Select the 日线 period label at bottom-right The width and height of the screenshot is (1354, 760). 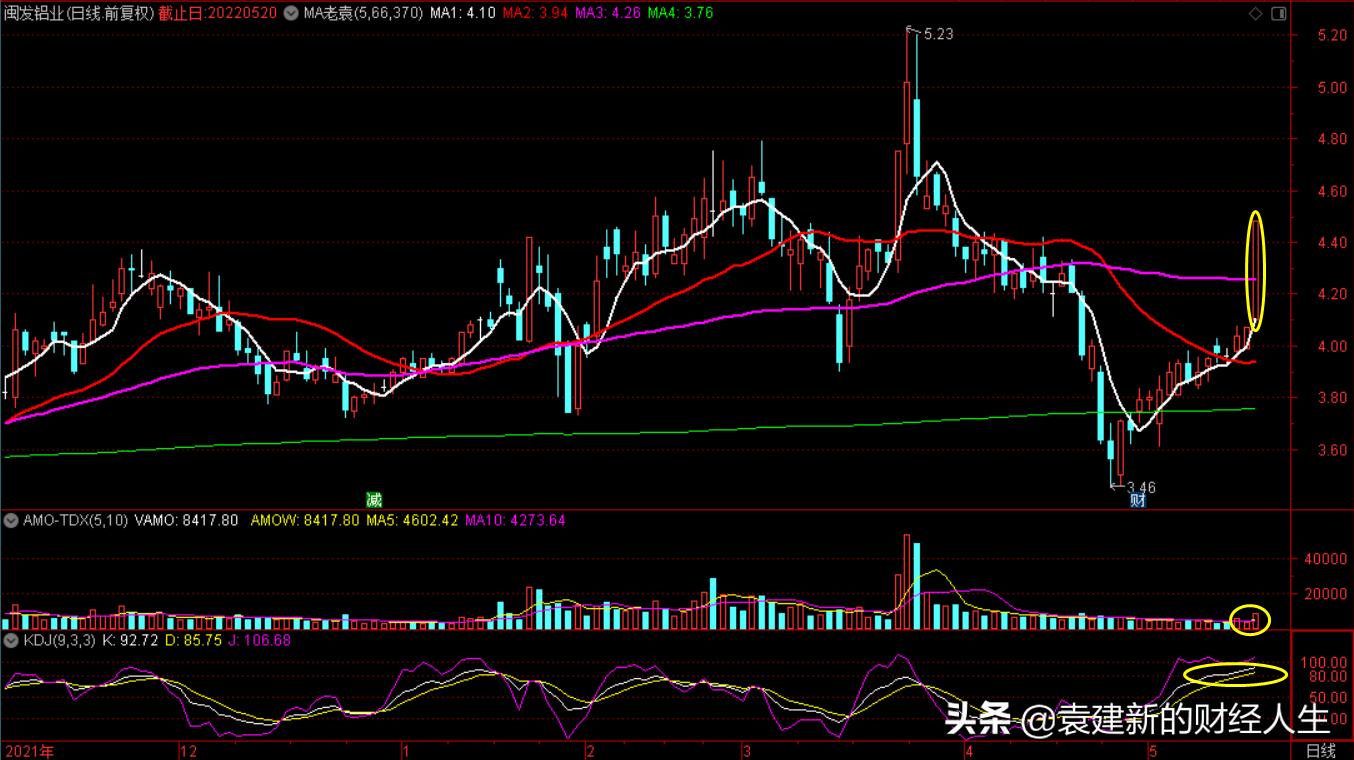click(1320, 750)
